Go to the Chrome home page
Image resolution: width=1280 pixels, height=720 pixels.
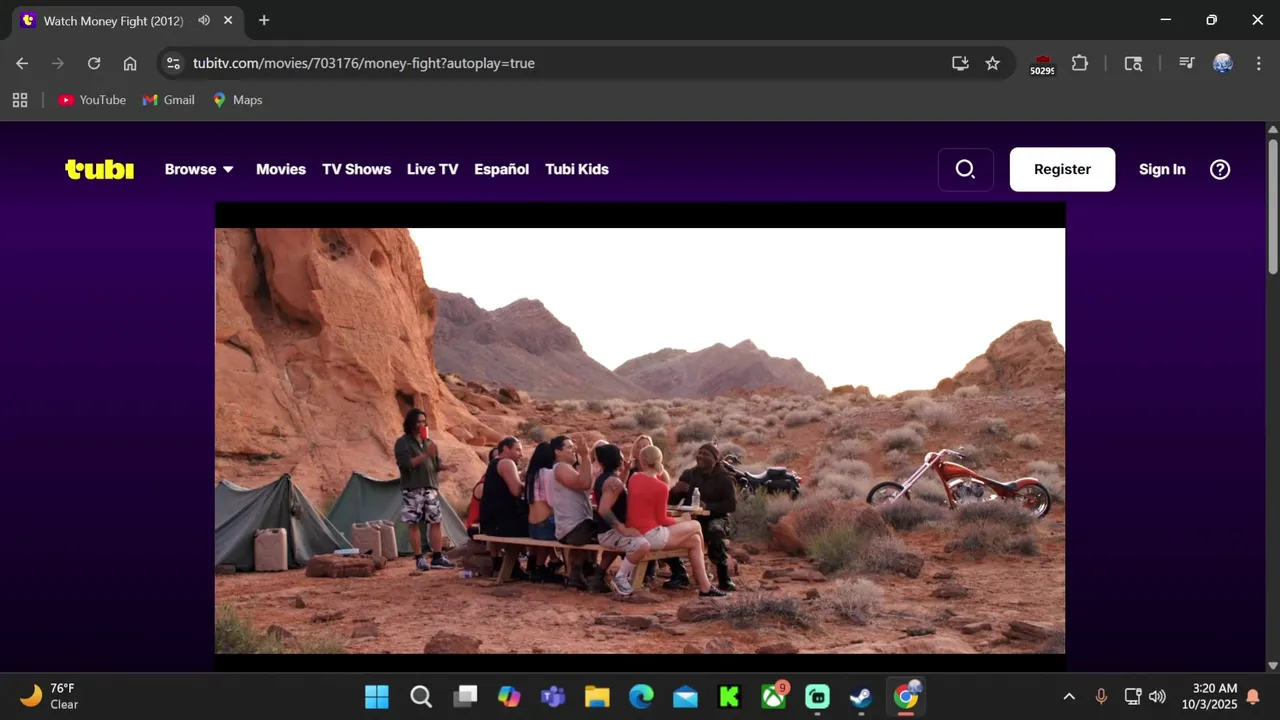coord(130,63)
